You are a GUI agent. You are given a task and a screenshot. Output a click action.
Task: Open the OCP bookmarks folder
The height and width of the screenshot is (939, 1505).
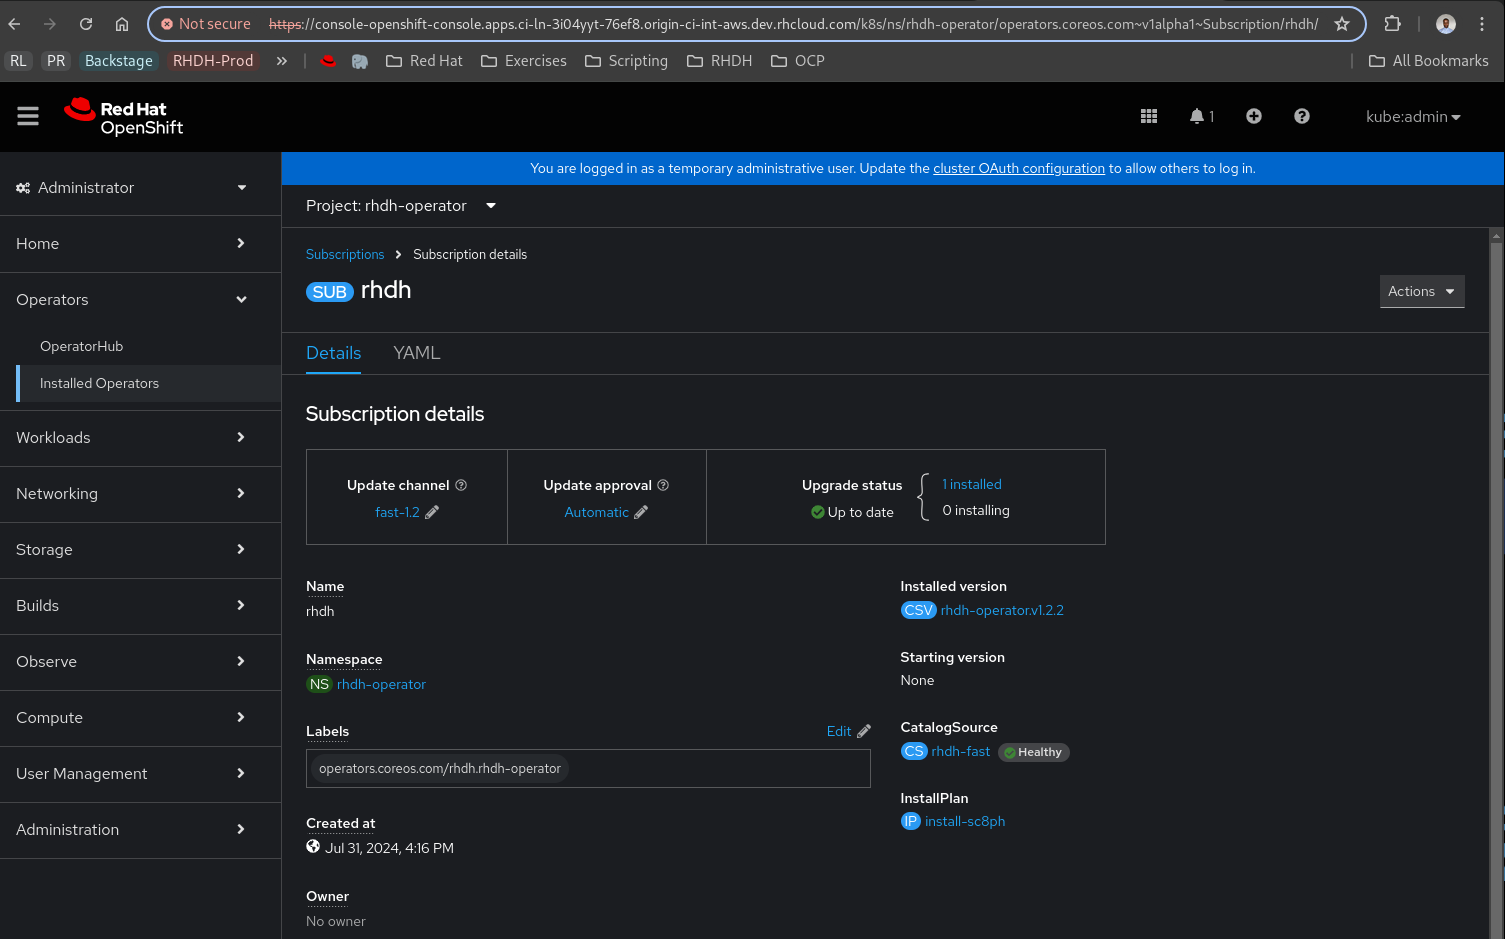[x=798, y=61]
